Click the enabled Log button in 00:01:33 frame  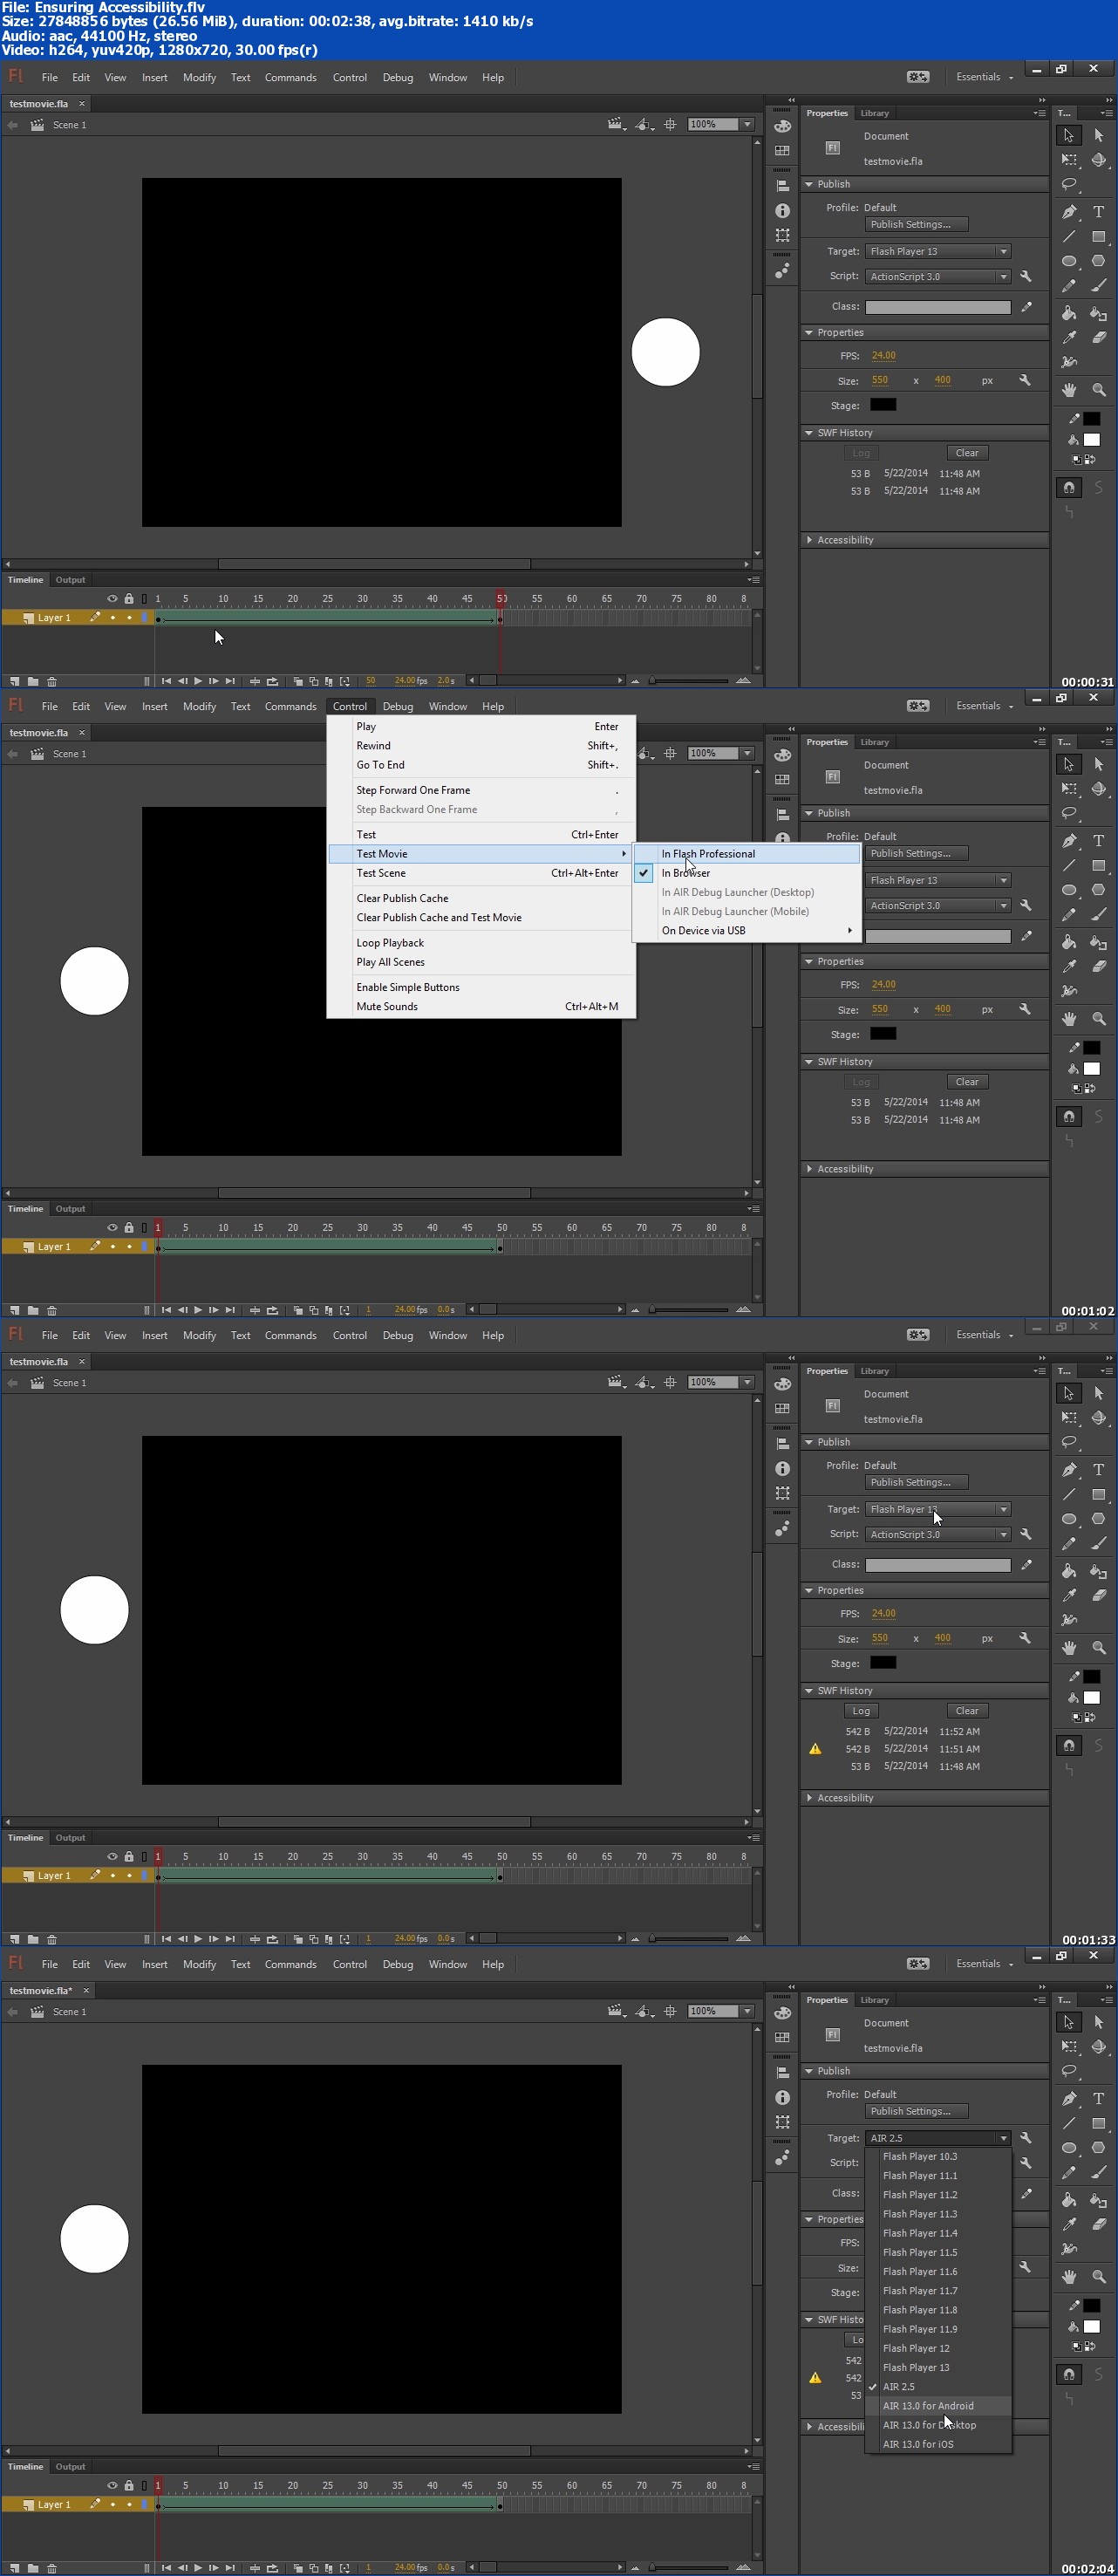click(861, 1711)
